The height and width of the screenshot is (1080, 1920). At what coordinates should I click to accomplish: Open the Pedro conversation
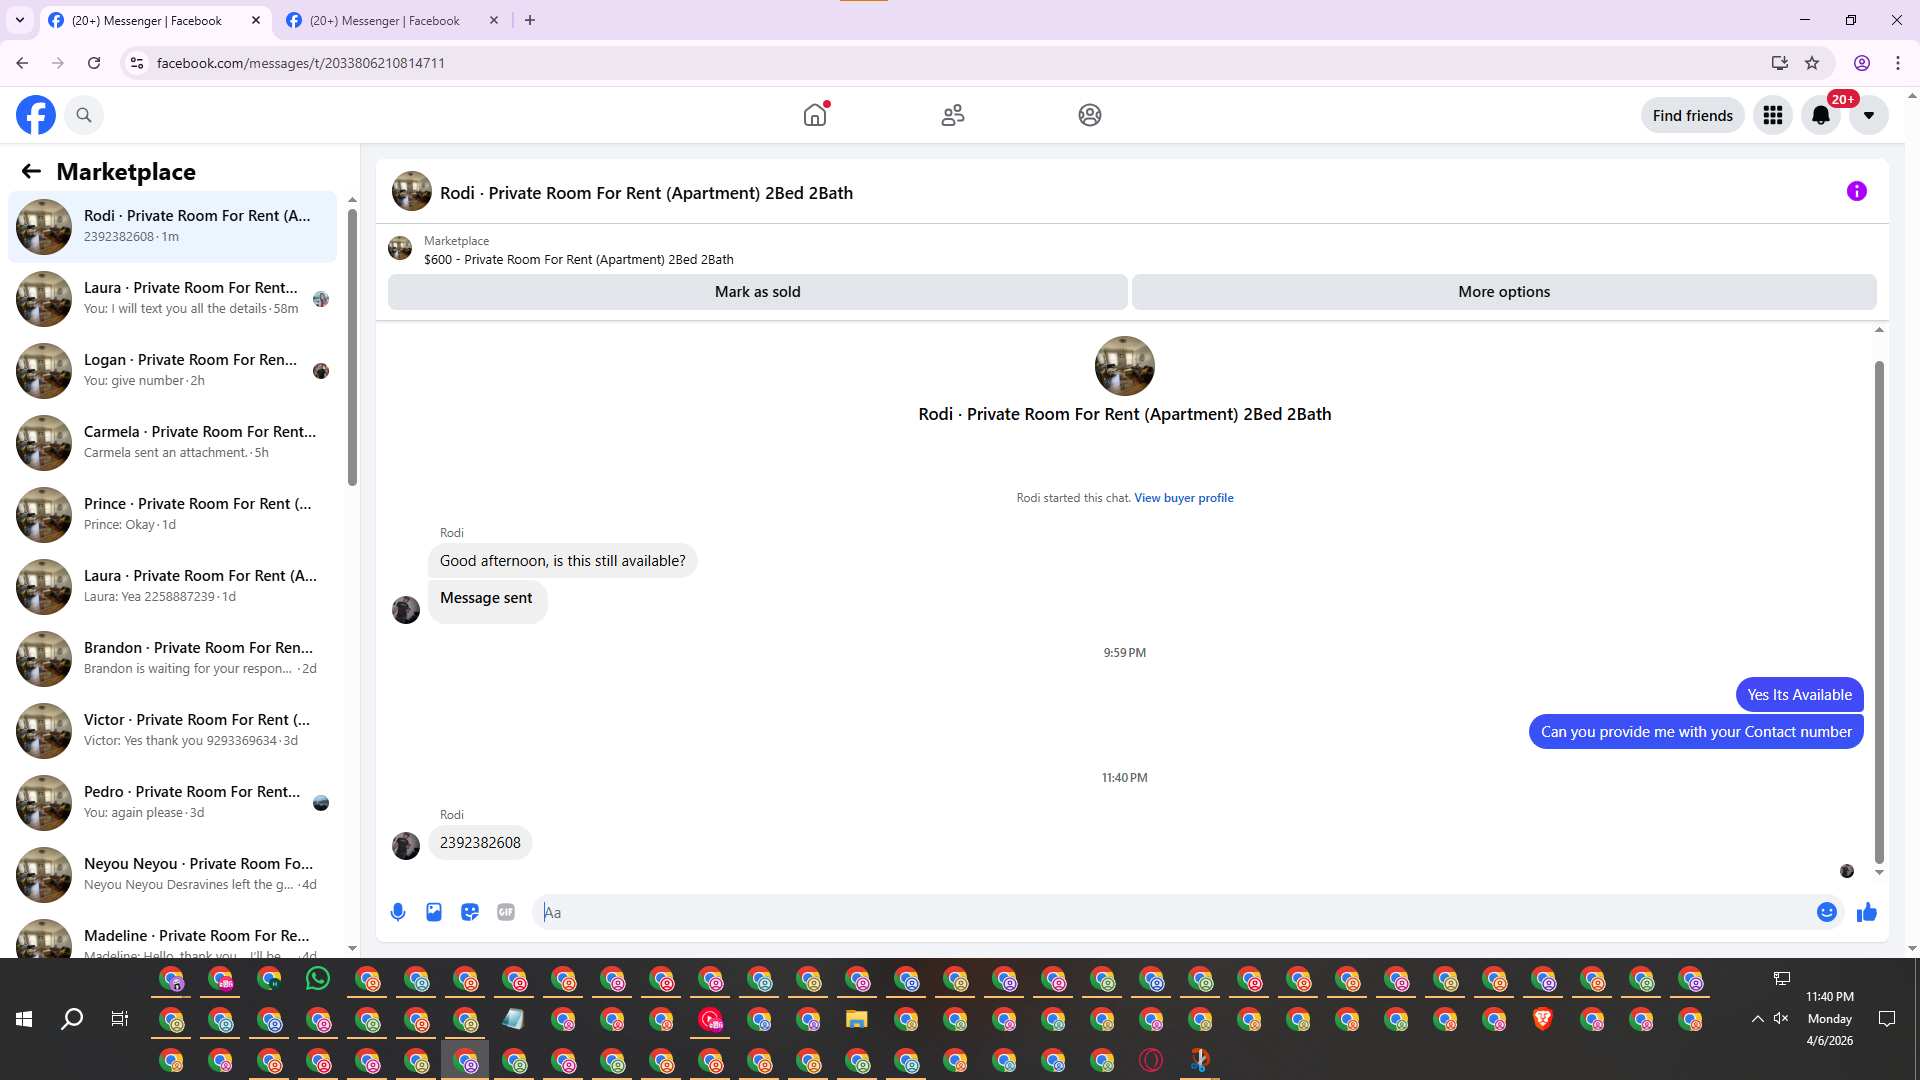(172, 803)
